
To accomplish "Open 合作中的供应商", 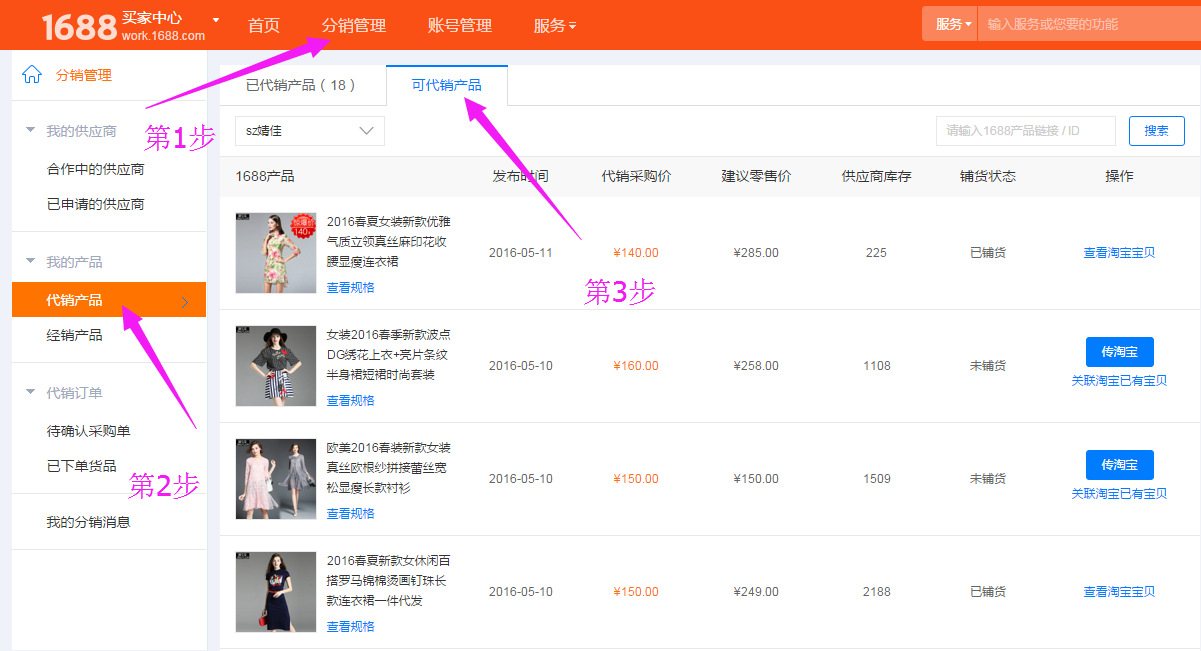I will pos(96,170).
